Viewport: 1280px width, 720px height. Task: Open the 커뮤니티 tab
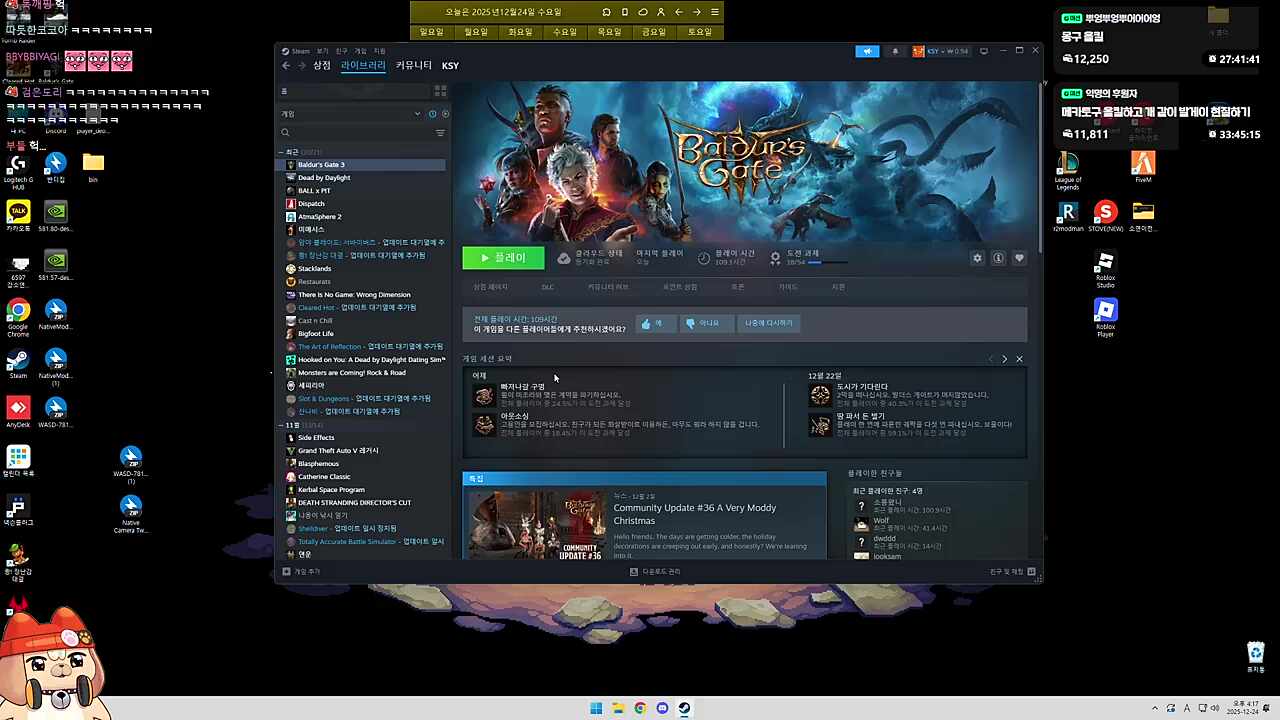click(x=414, y=66)
